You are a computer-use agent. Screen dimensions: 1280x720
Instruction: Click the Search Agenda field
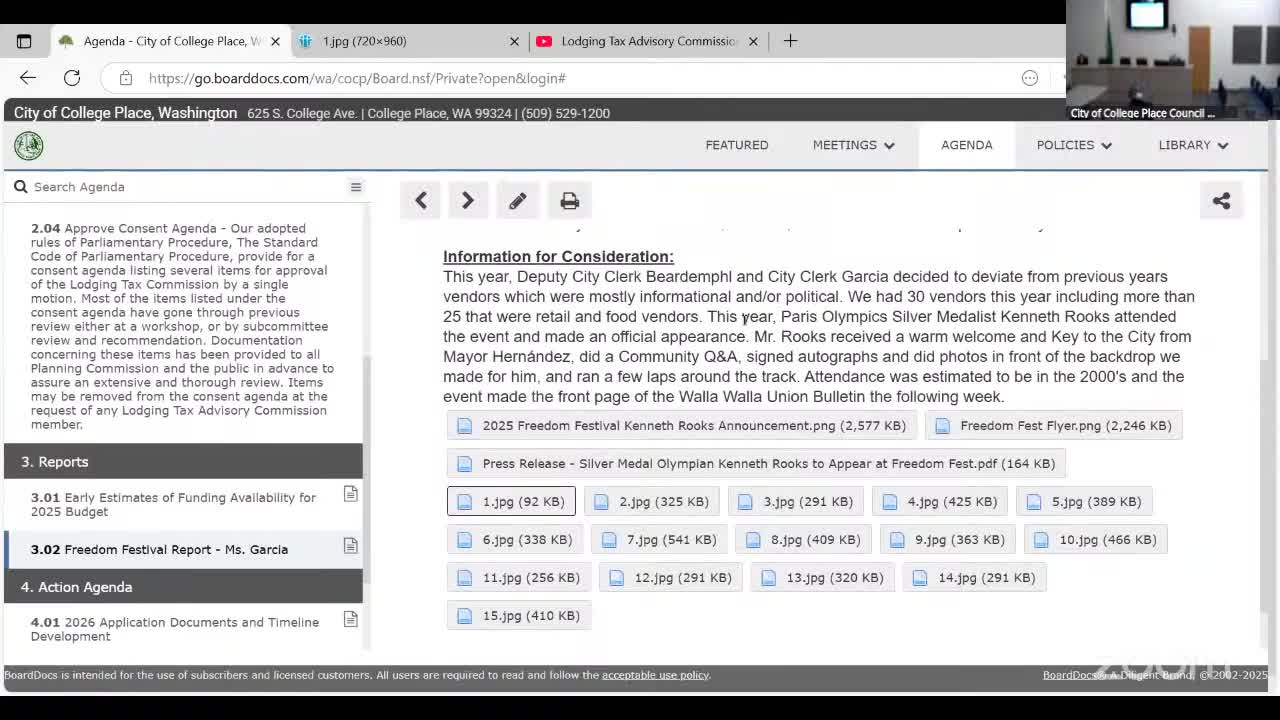coord(186,187)
